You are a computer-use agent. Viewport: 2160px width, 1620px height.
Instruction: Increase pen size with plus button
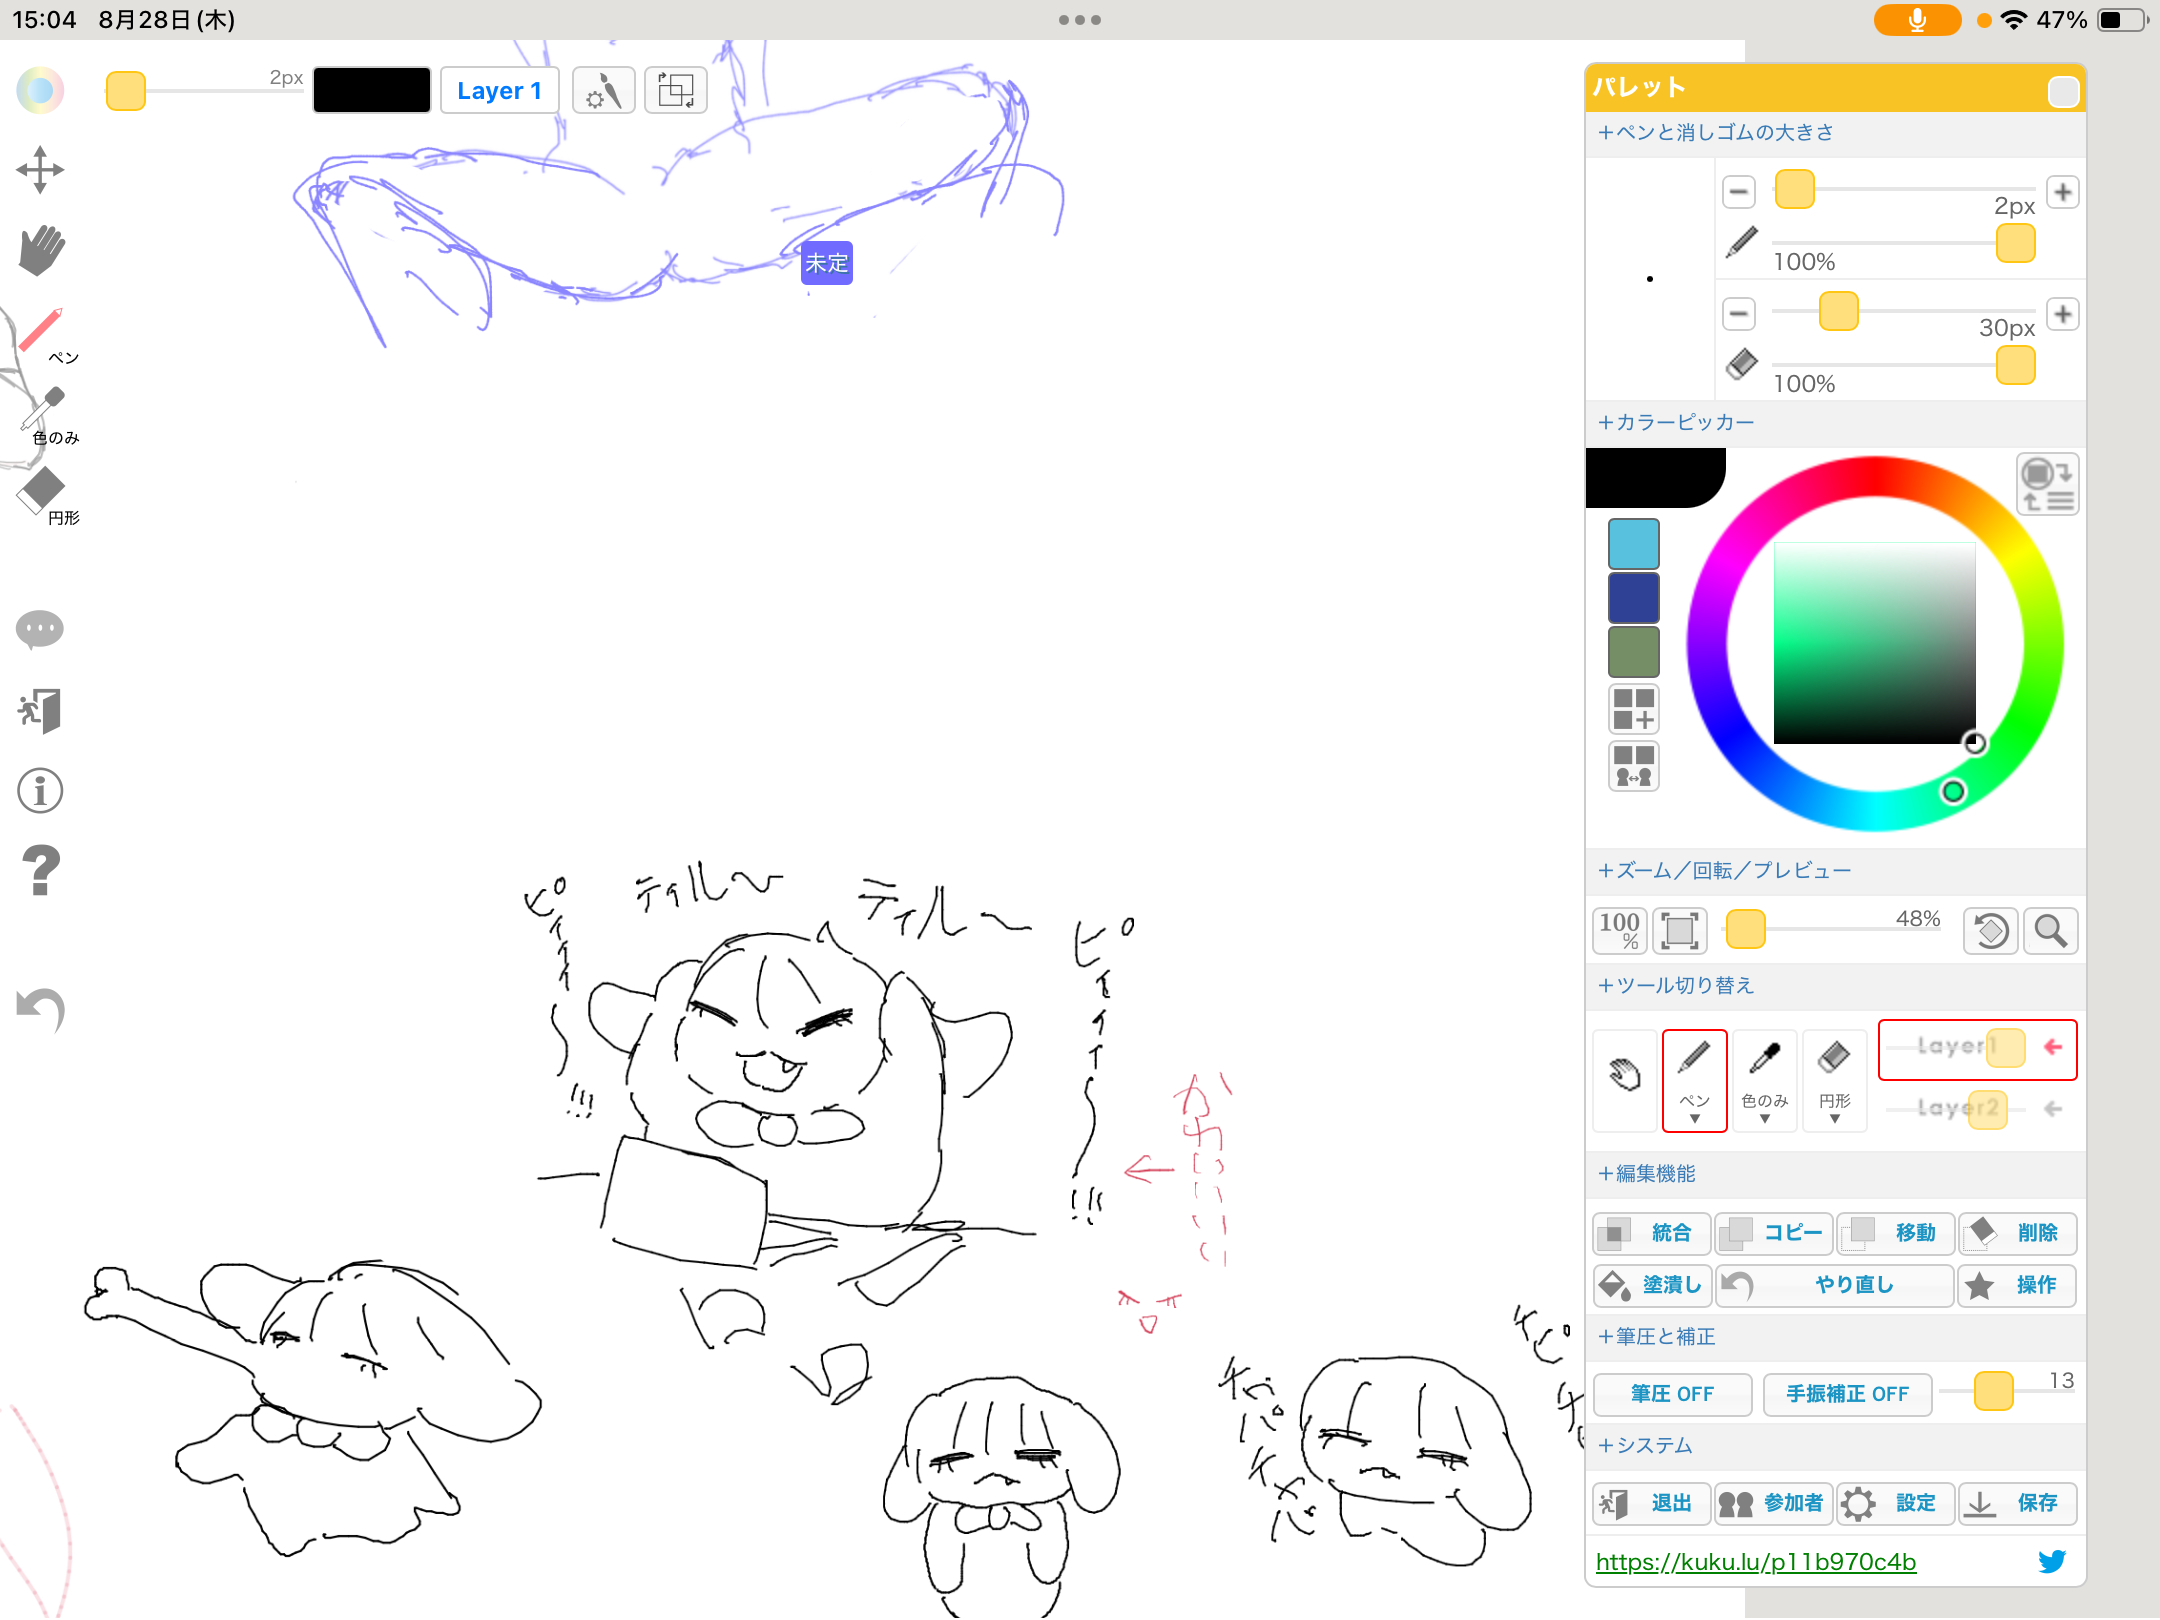pos(2063,191)
